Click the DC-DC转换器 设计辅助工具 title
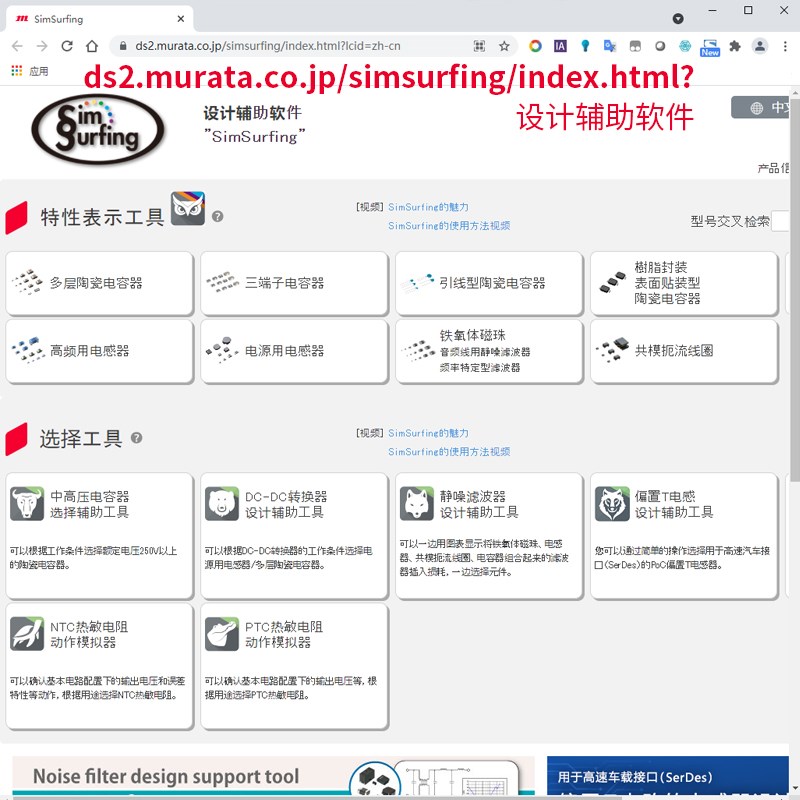 pyautogui.click(x=286, y=504)
